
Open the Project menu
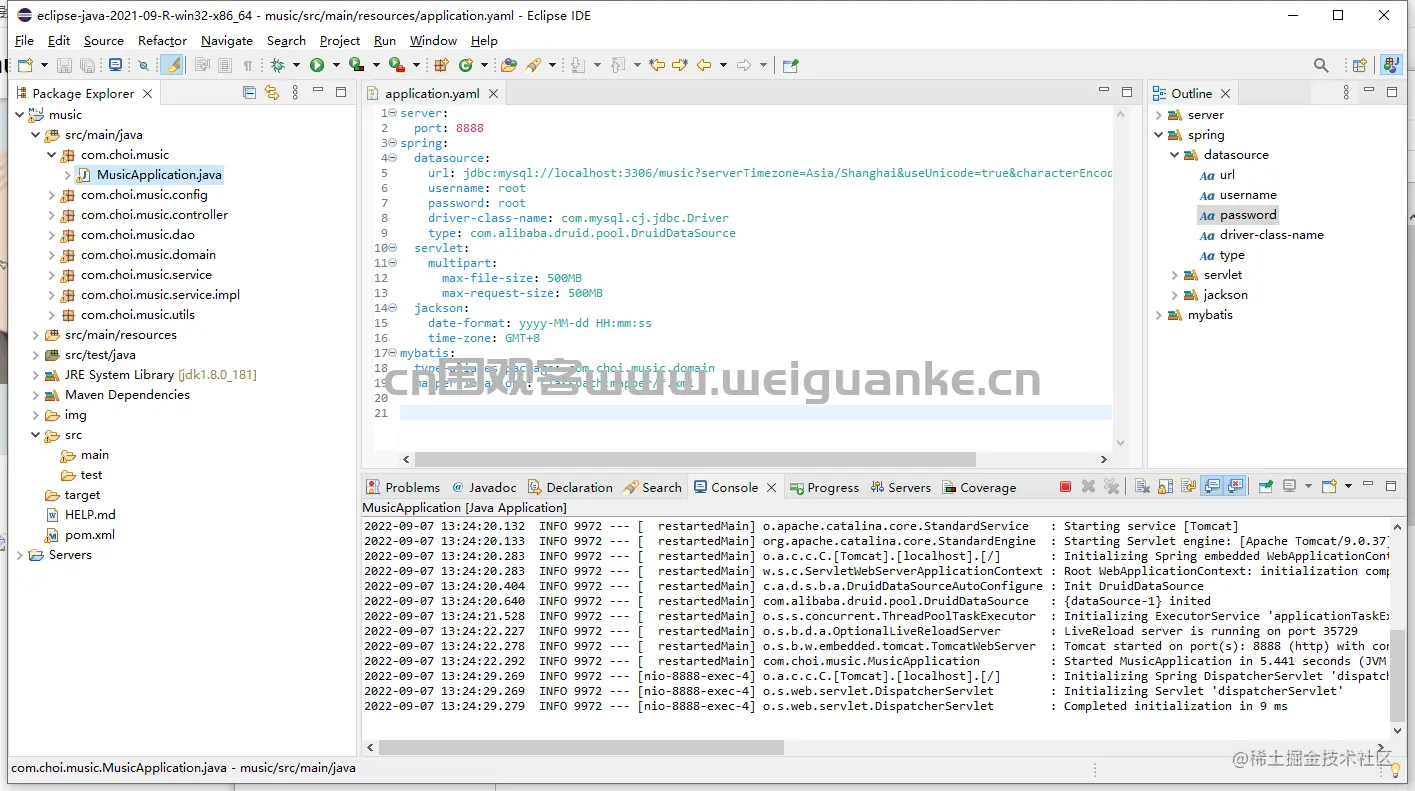coord(340,40)
